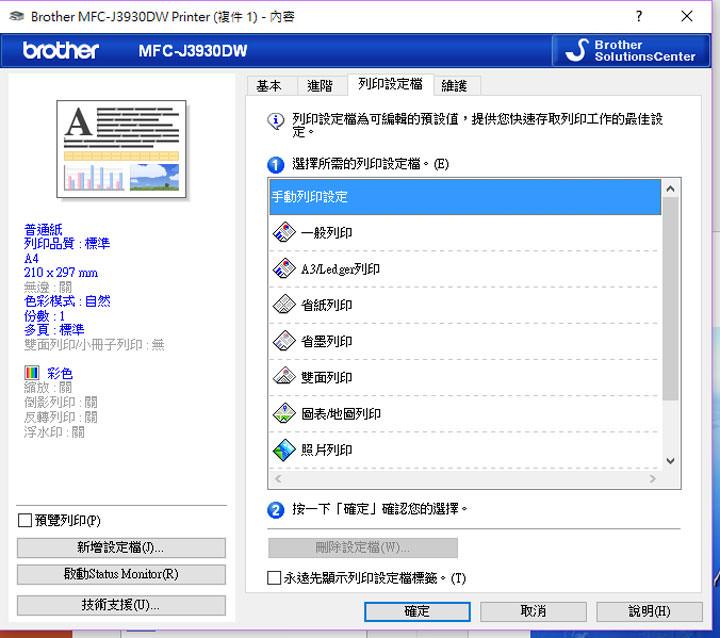Switch to the 進階 tab
Screen dimensions: 720x638
click(x=320, y=86)
